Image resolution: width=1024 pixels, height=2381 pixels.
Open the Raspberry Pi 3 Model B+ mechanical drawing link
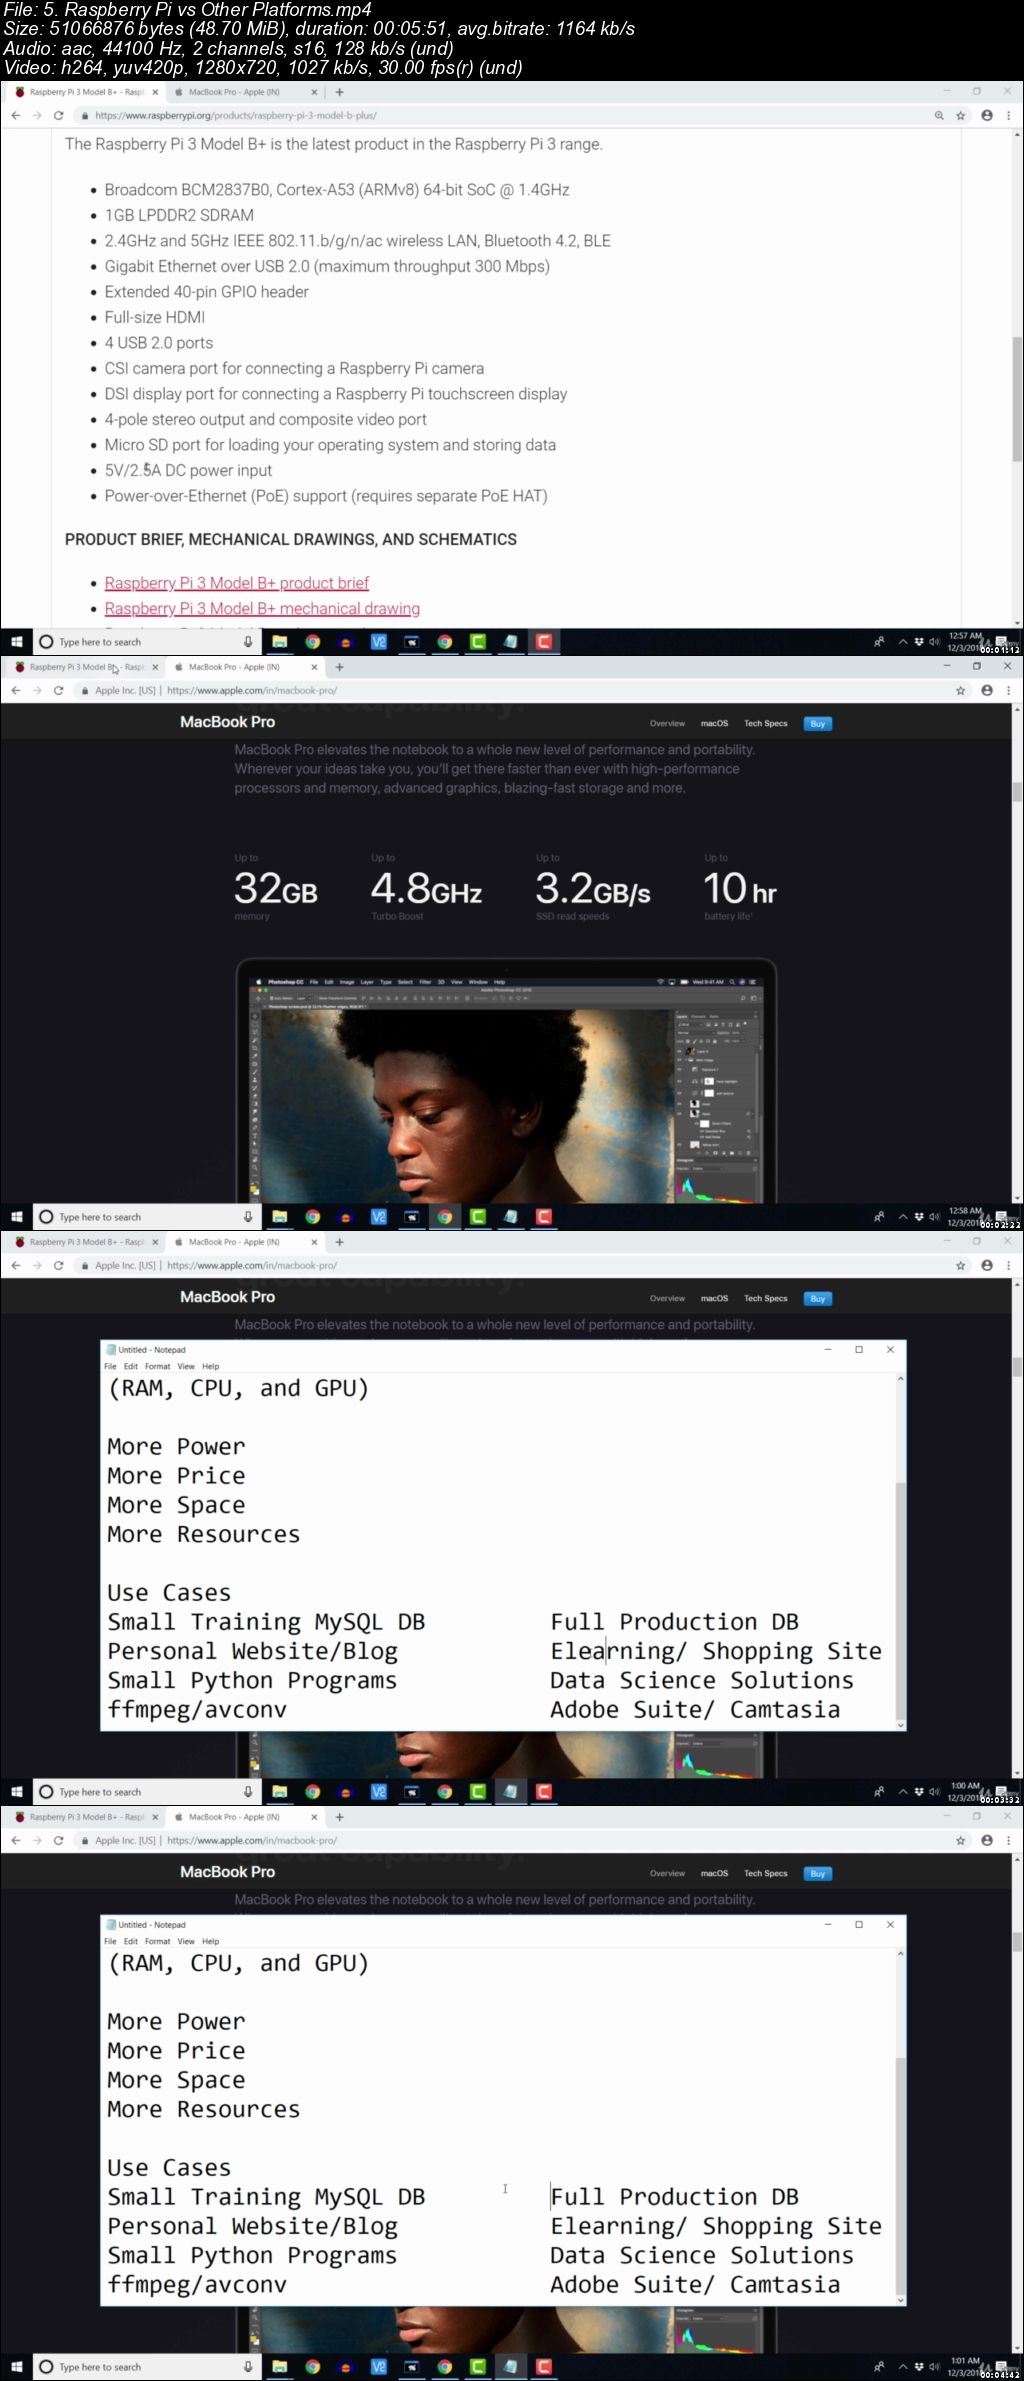pos(262,608)
